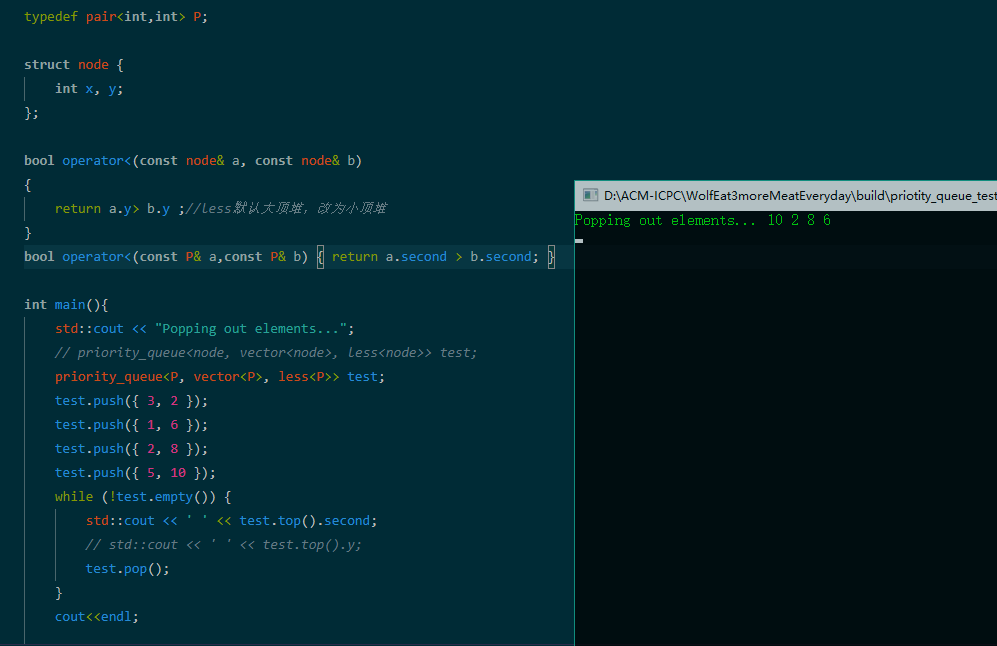Click the 'cout<<endl;' line
The image size is (997, 646).
point(97,617)
